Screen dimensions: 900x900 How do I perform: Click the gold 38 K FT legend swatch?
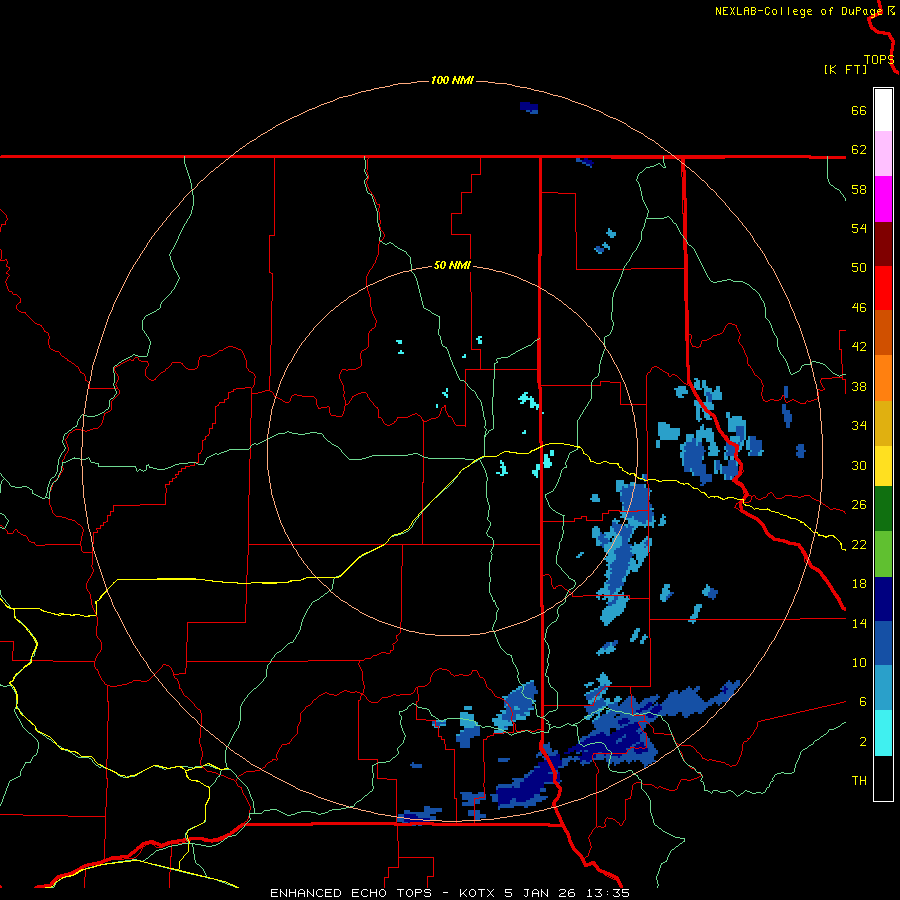[x=883, y=423]
